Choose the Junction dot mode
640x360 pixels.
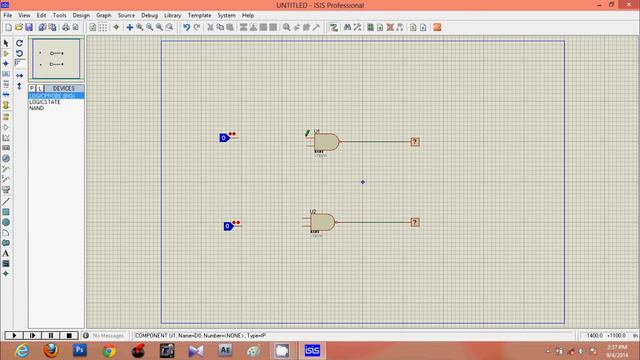coord(6,64)
